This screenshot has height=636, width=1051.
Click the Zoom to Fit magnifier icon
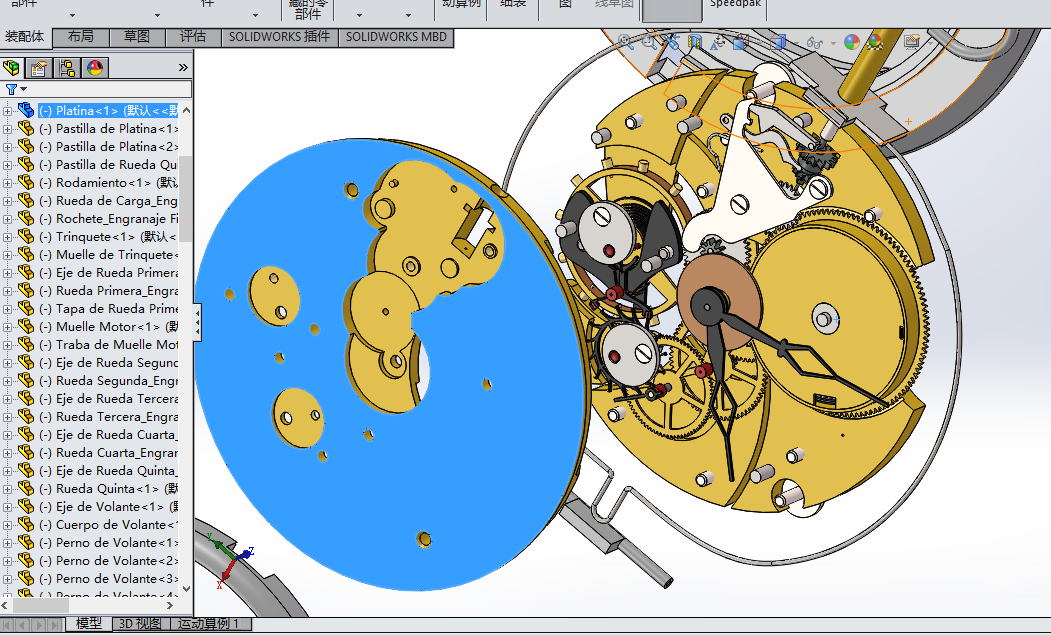625,42
